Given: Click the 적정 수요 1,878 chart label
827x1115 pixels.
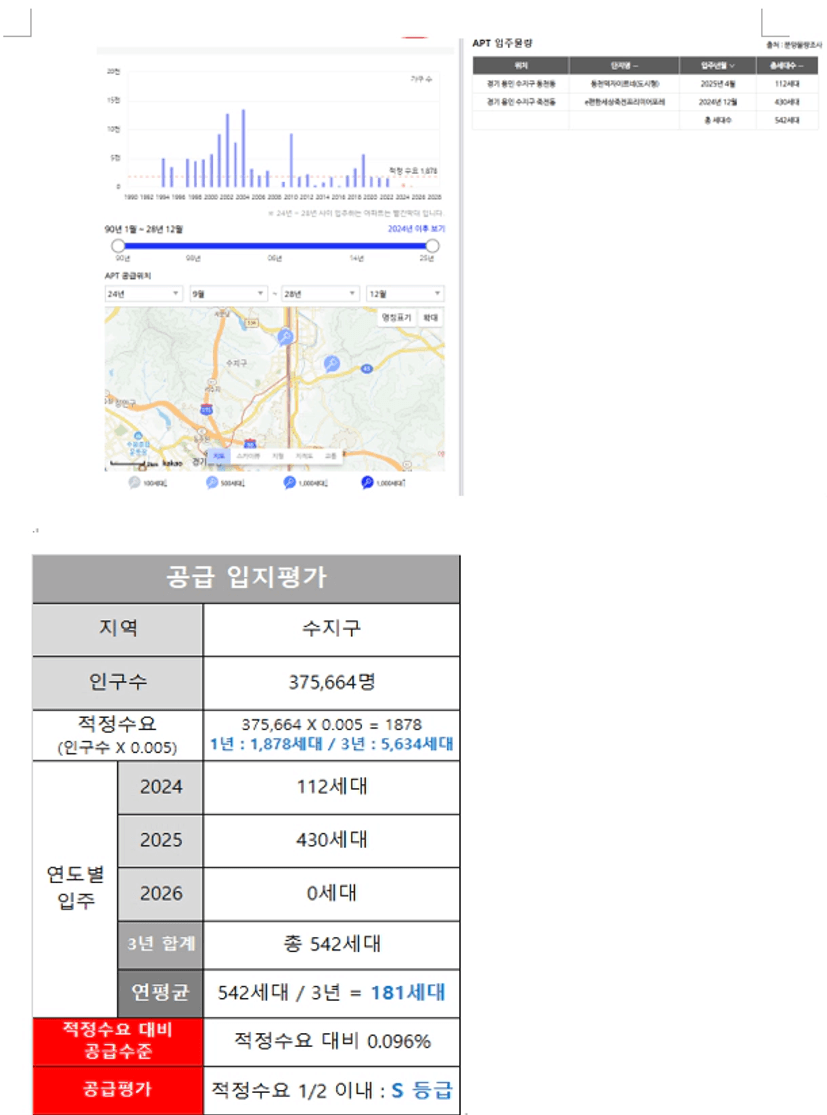Looking at the screenshot, I should pyautogui.click(x=413, y=171).
